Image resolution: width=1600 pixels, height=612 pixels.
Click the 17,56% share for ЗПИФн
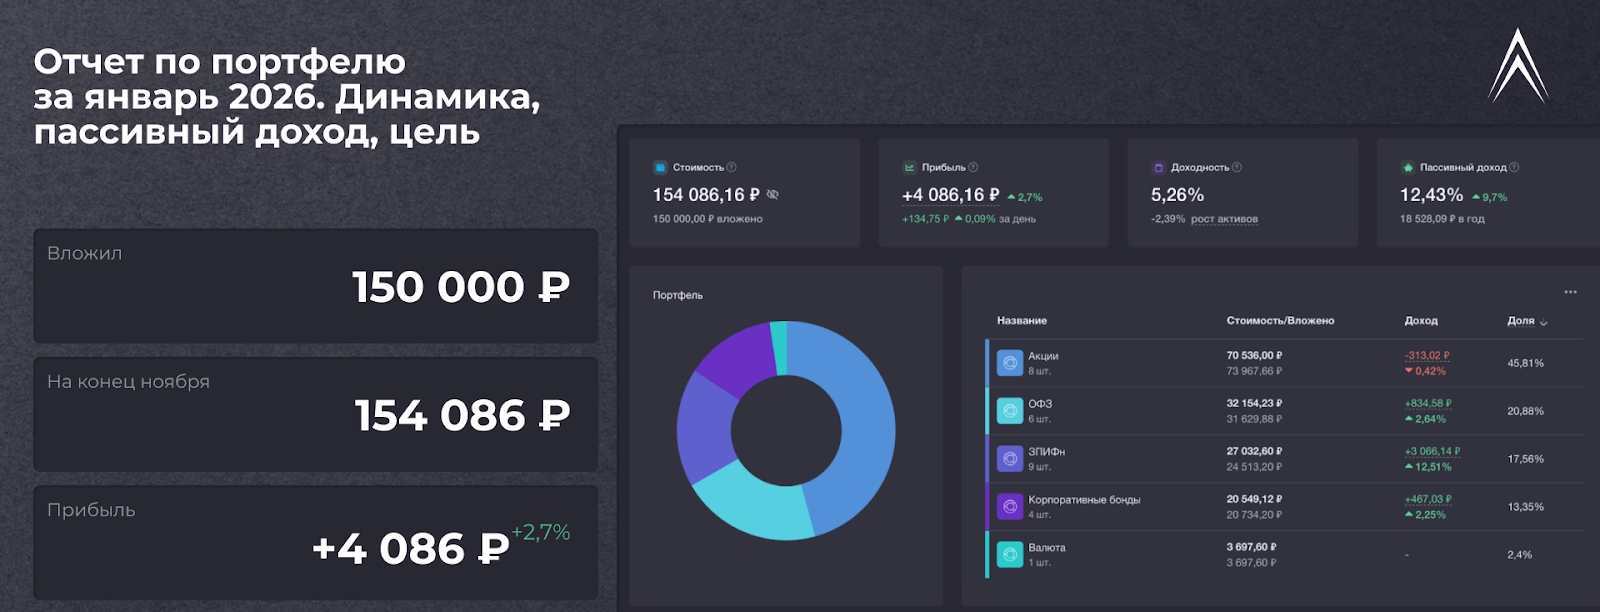point(1525,459)
